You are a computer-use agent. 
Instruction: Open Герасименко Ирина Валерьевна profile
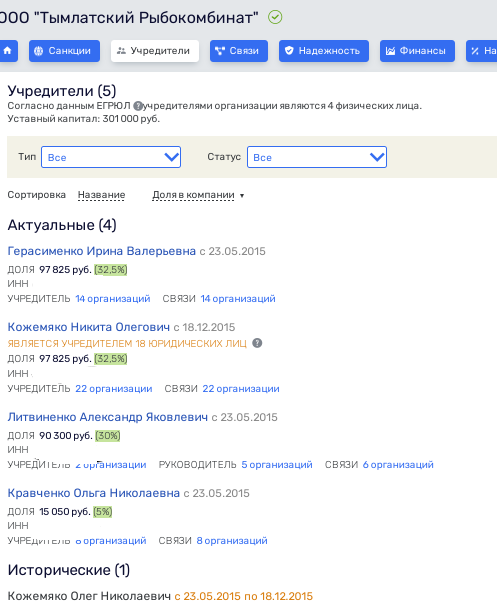point(101,251)
